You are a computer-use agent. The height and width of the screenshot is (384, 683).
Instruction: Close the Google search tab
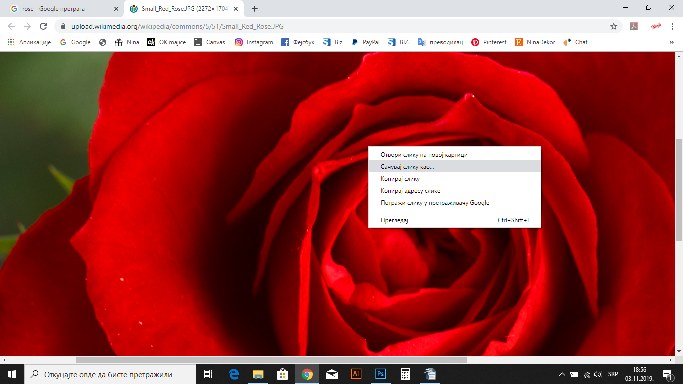coord(116,9)
